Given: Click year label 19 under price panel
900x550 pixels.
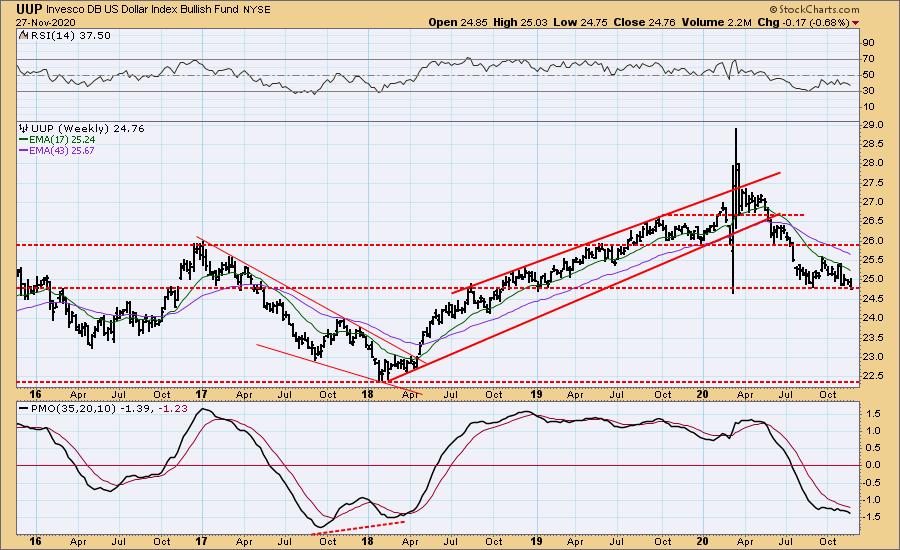Looking at the screenshot, I should tap(536, 394).
